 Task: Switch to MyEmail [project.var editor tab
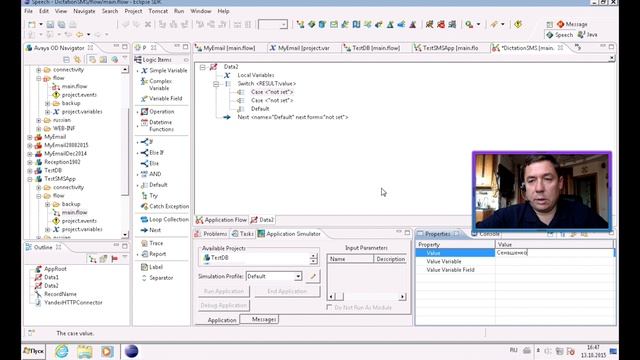point(300,48)
